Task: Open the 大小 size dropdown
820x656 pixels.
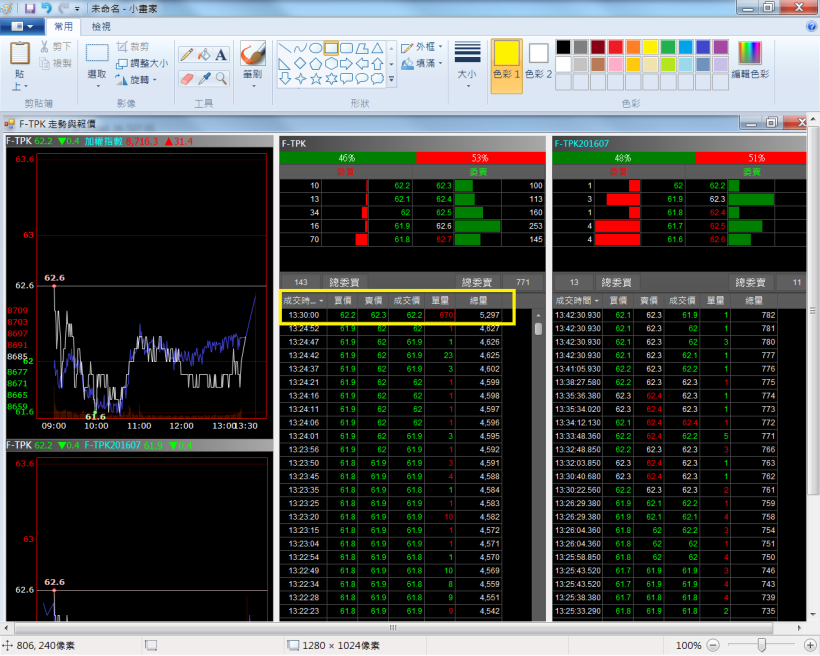Action: (467, 62)
